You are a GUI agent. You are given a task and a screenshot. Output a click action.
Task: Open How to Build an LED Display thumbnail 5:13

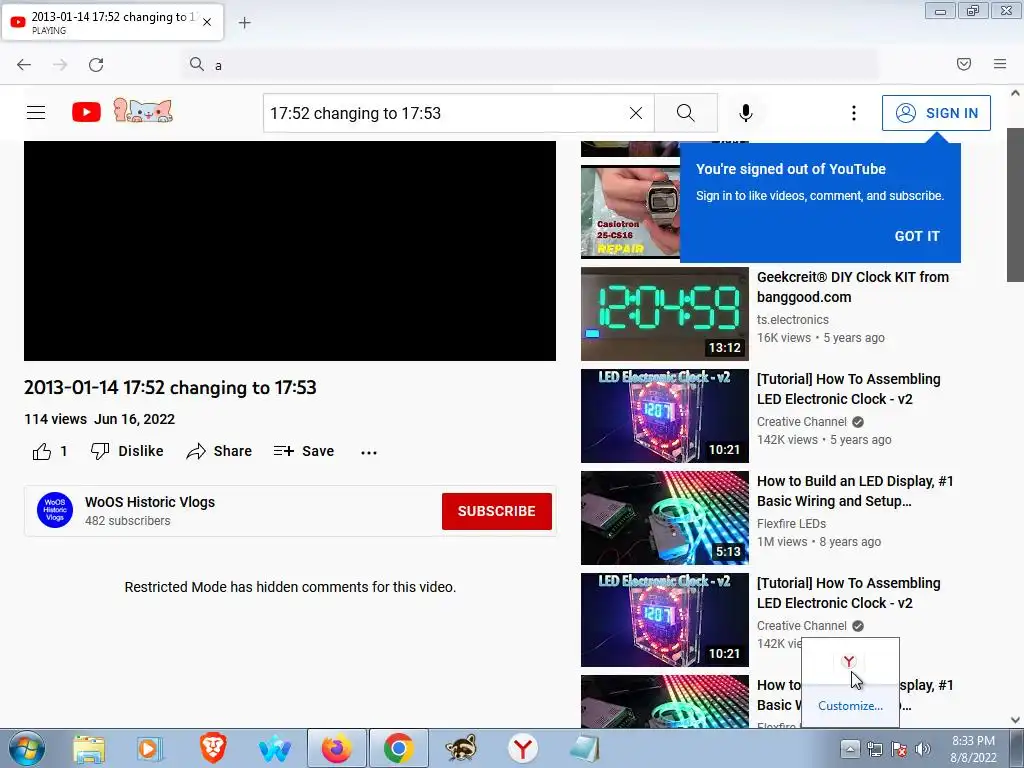(x=665, y=518)
